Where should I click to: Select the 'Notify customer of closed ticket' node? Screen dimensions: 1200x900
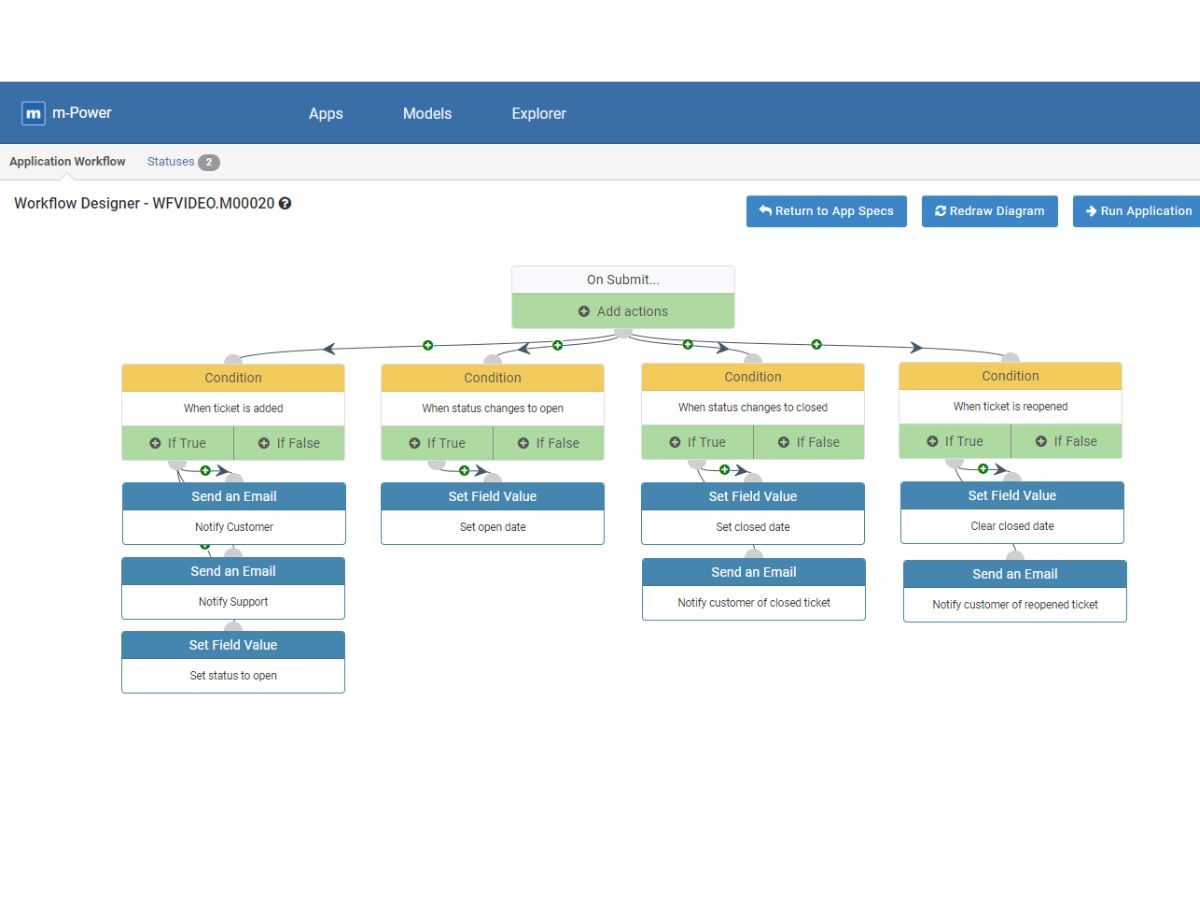point(754,589)
